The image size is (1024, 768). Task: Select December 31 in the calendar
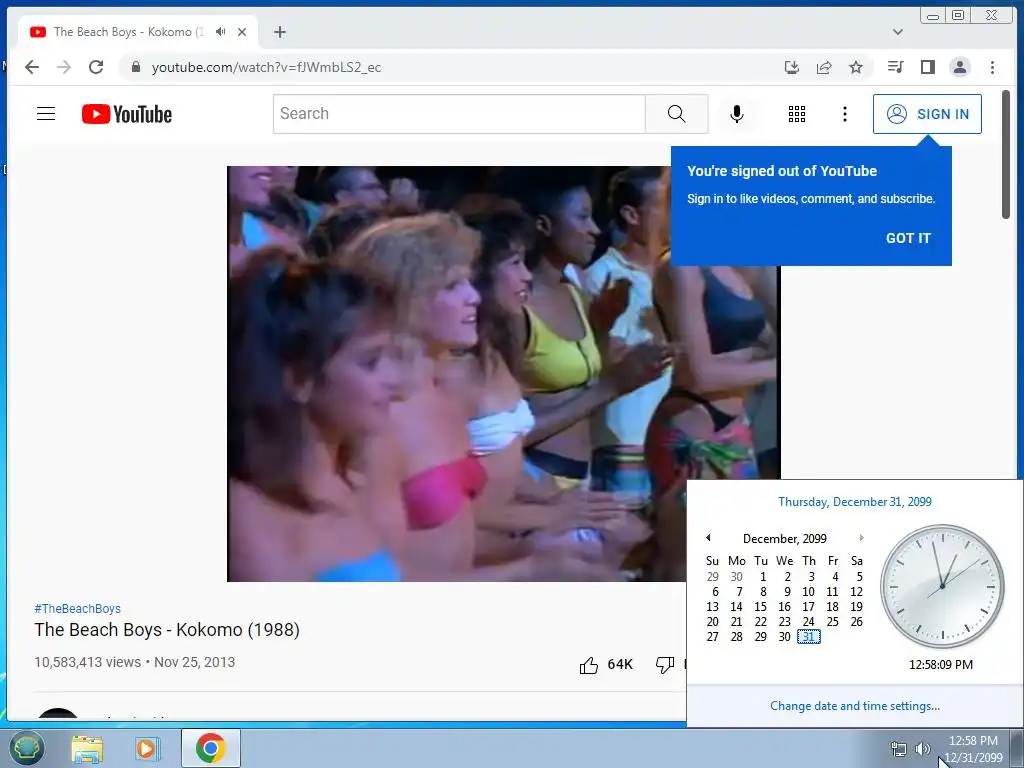(808, 637)
